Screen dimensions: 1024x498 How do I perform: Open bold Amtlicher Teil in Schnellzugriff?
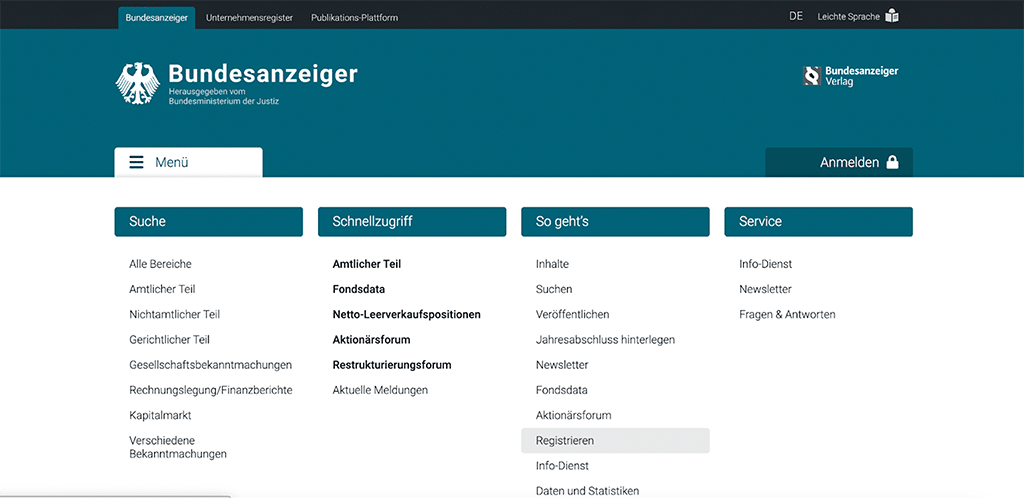coord(367,264)
